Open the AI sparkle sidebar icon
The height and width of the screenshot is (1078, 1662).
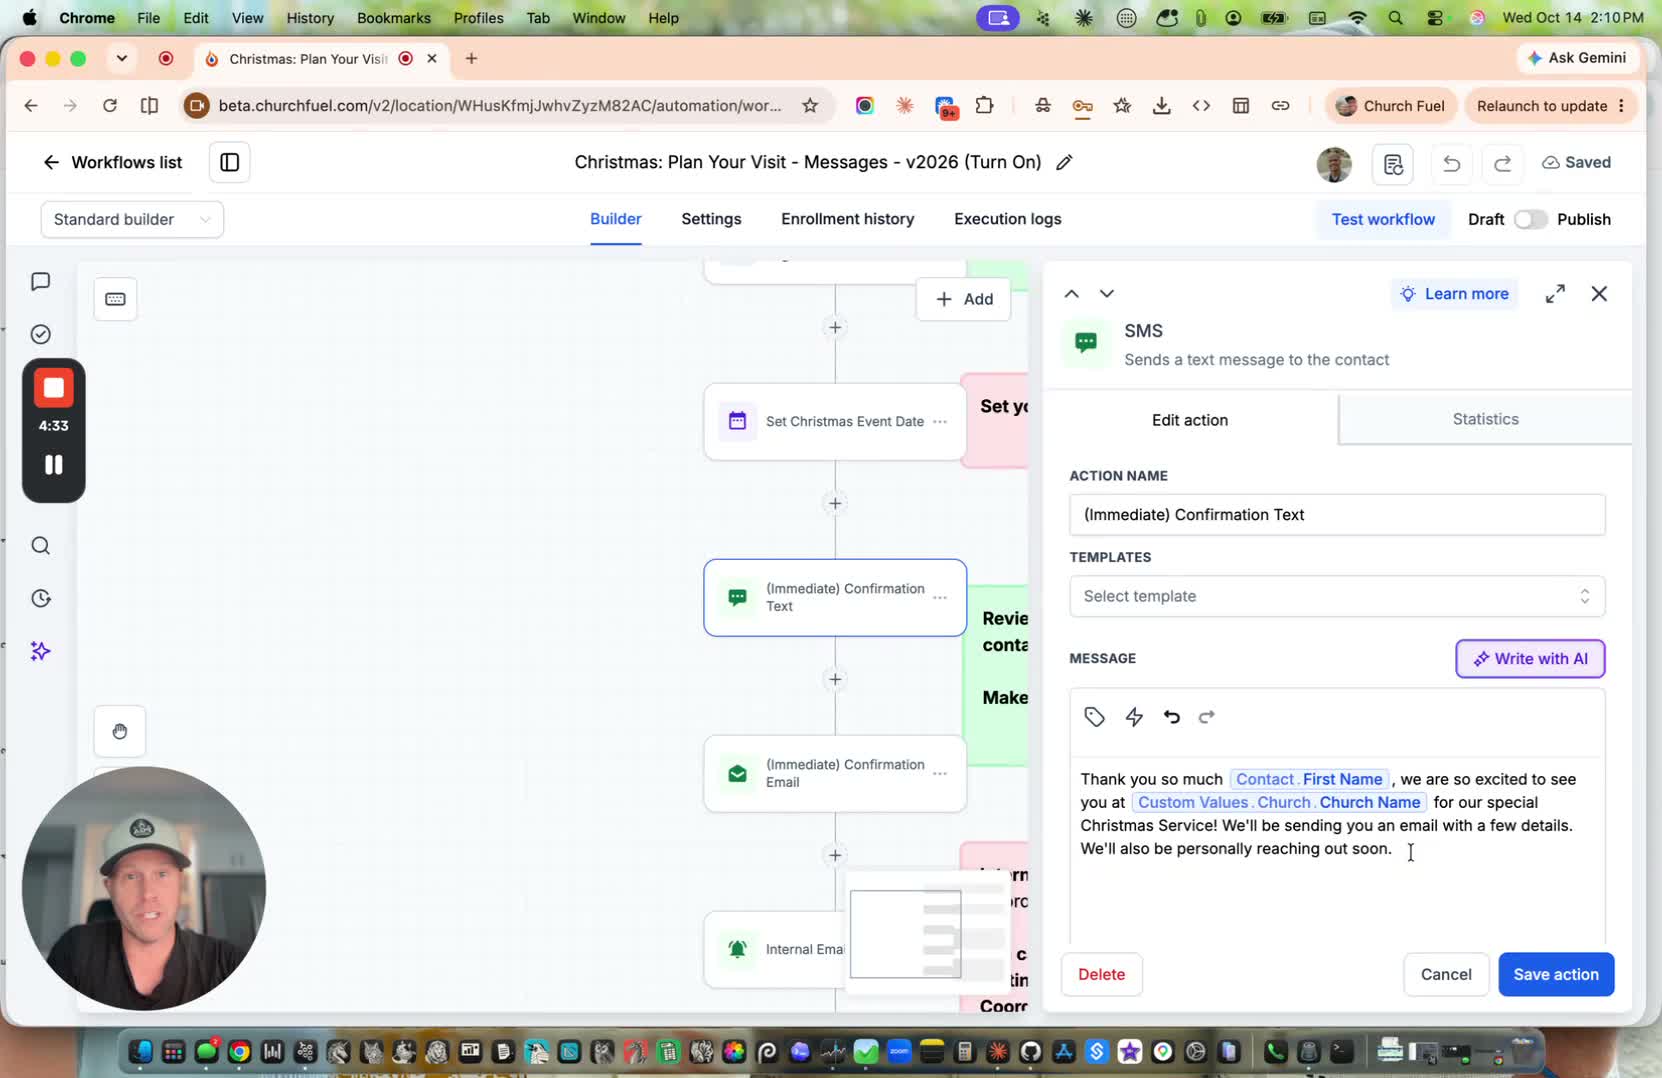click(x=40, y=651)
